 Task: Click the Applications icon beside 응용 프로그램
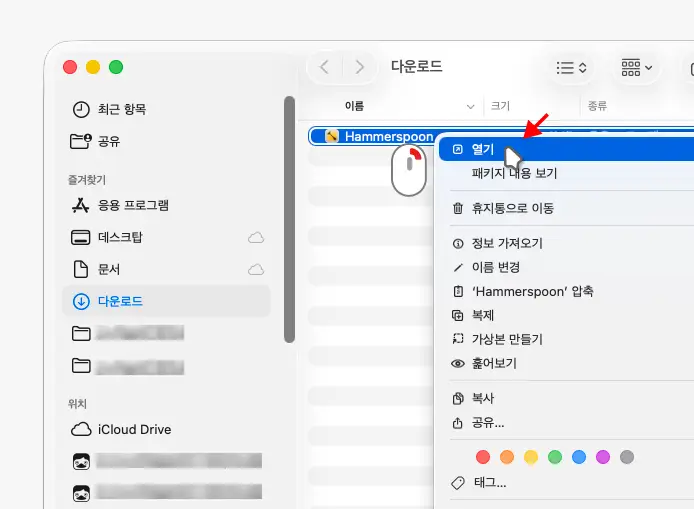click(x=81, y=205)
